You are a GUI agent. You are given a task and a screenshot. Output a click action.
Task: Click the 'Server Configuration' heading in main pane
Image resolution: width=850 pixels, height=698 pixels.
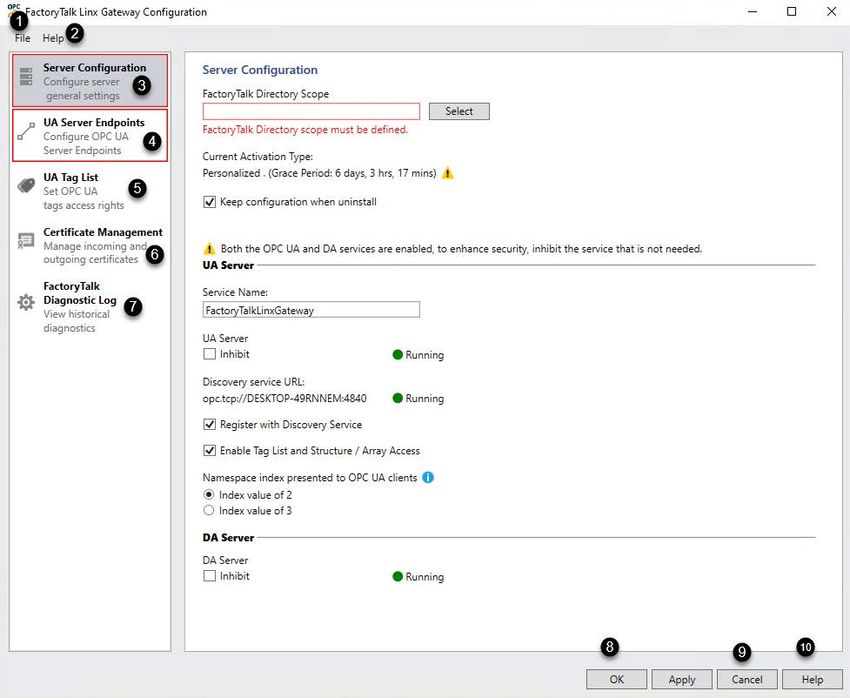260,70
